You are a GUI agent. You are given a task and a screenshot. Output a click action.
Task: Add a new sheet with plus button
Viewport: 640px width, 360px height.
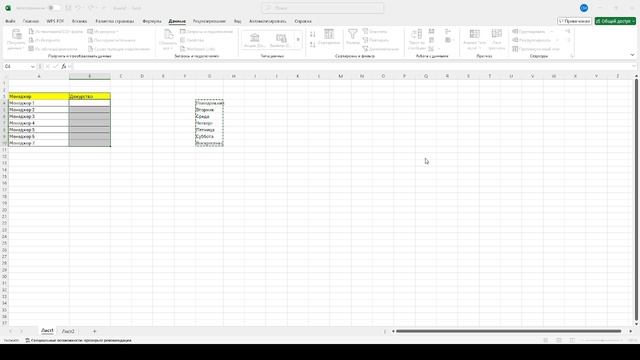tap(94, 331)
